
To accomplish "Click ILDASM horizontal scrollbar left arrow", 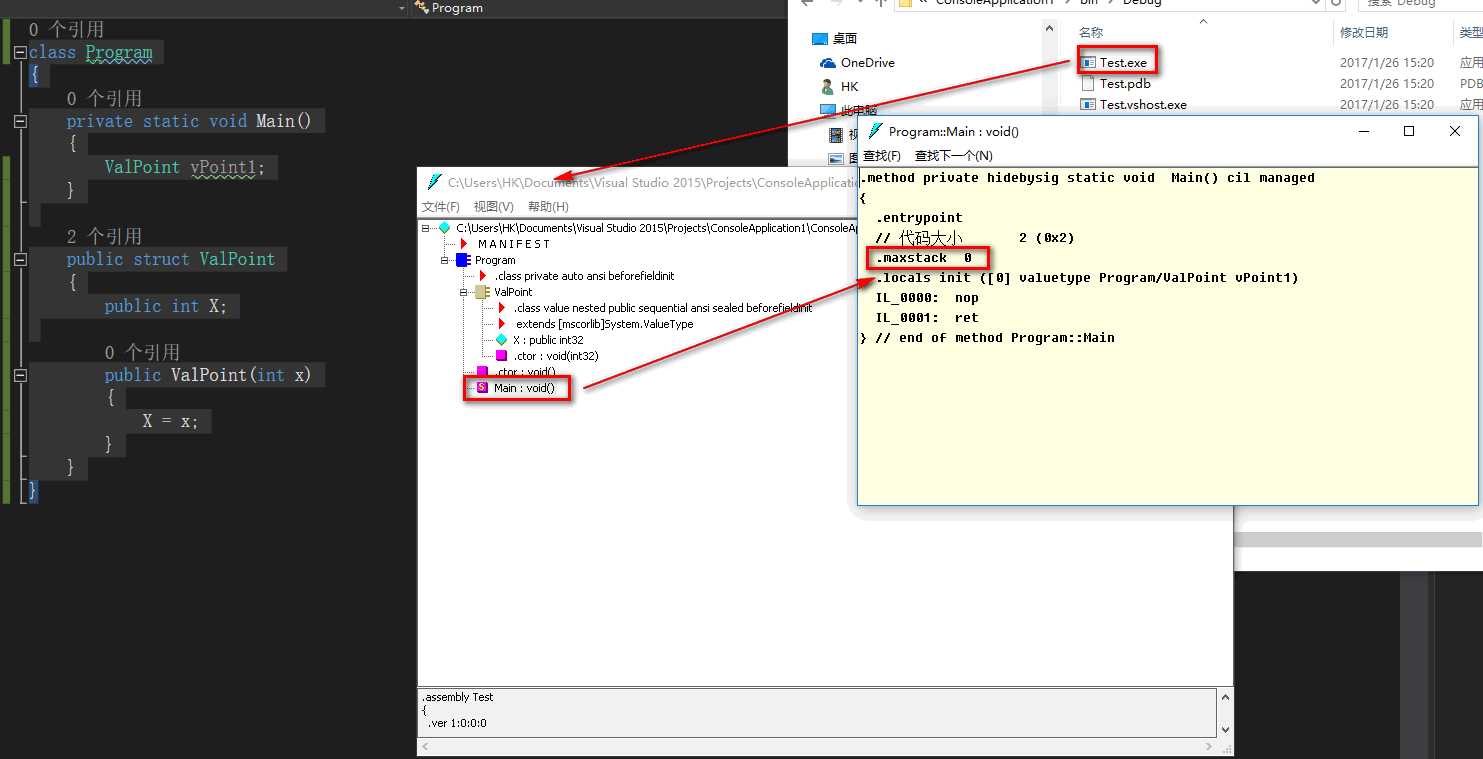I will click(x=424, y=747).
